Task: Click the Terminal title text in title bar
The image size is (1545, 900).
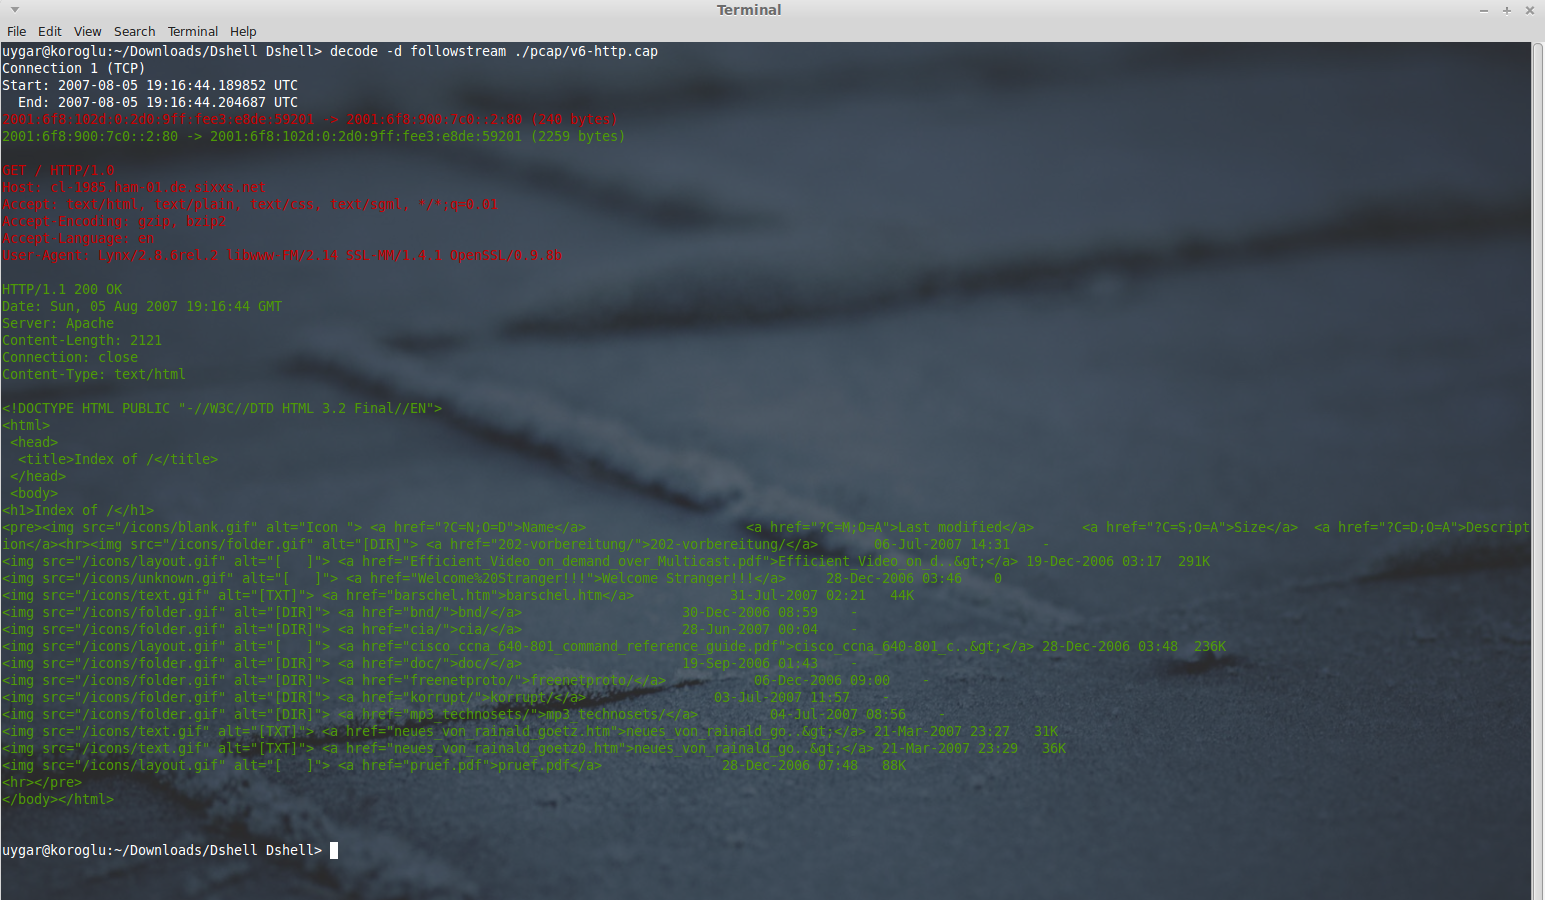Action: coord(749,10)
